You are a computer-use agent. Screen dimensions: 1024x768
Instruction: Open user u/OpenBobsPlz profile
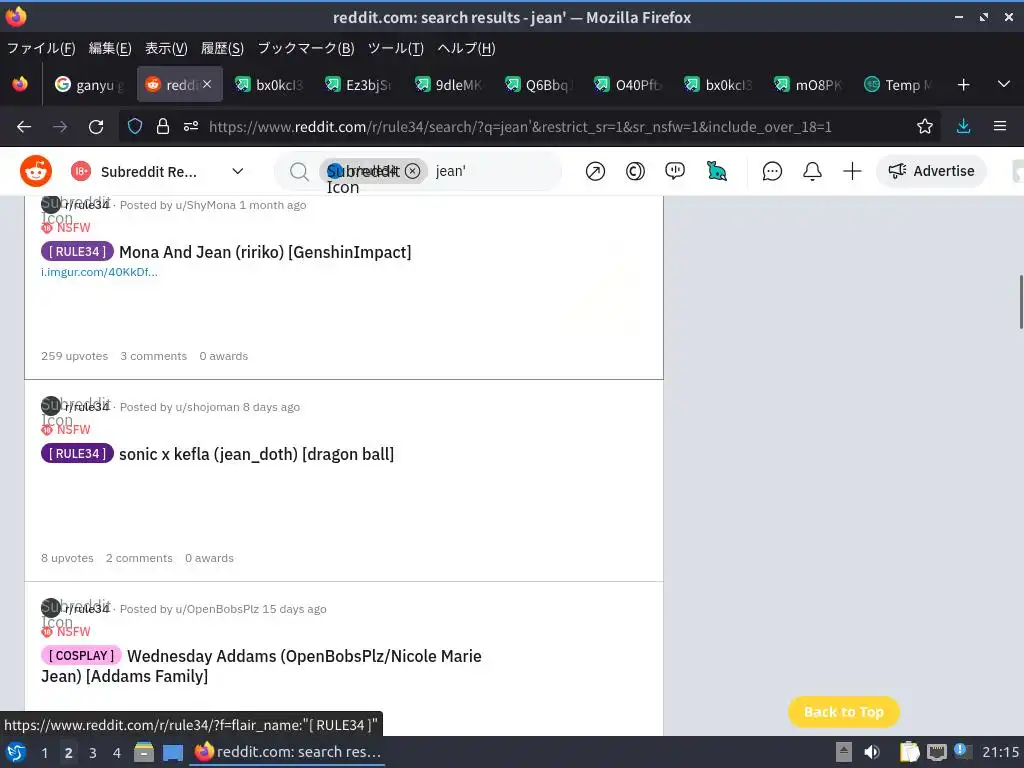point(217,609)
